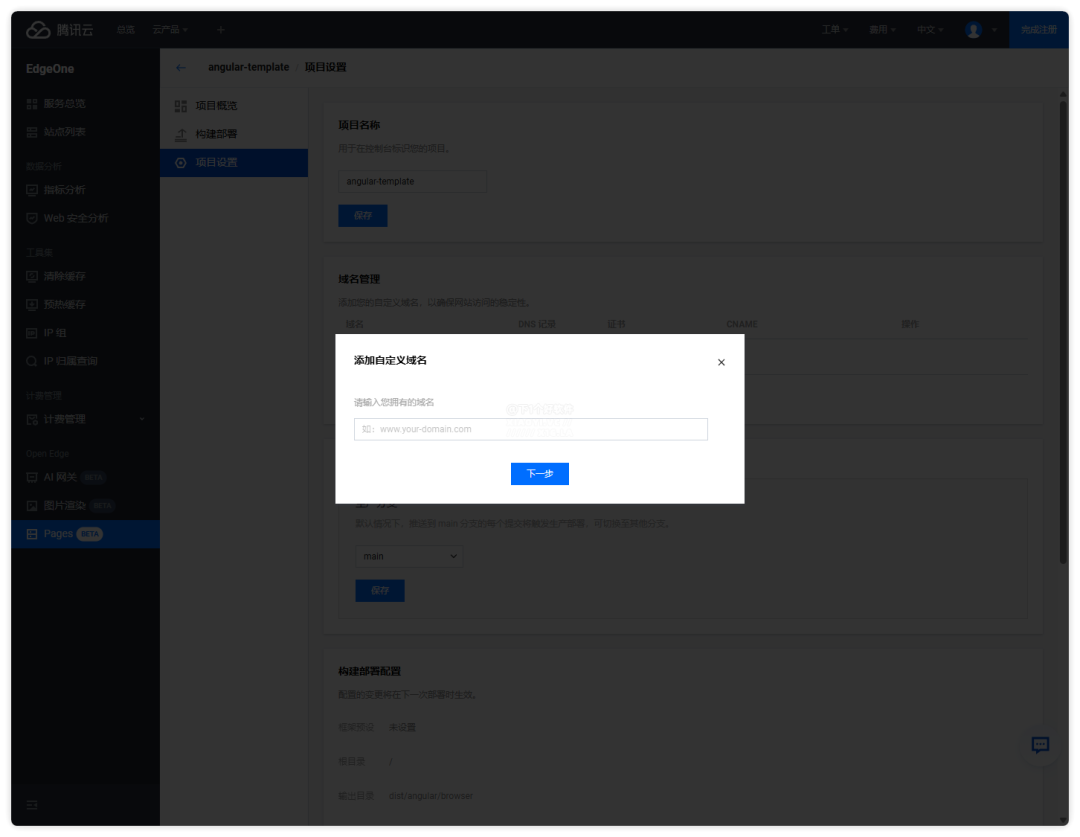Click the 预热缓存 icon
Viewport: 1080px width, 837px height.
[32, 304]
